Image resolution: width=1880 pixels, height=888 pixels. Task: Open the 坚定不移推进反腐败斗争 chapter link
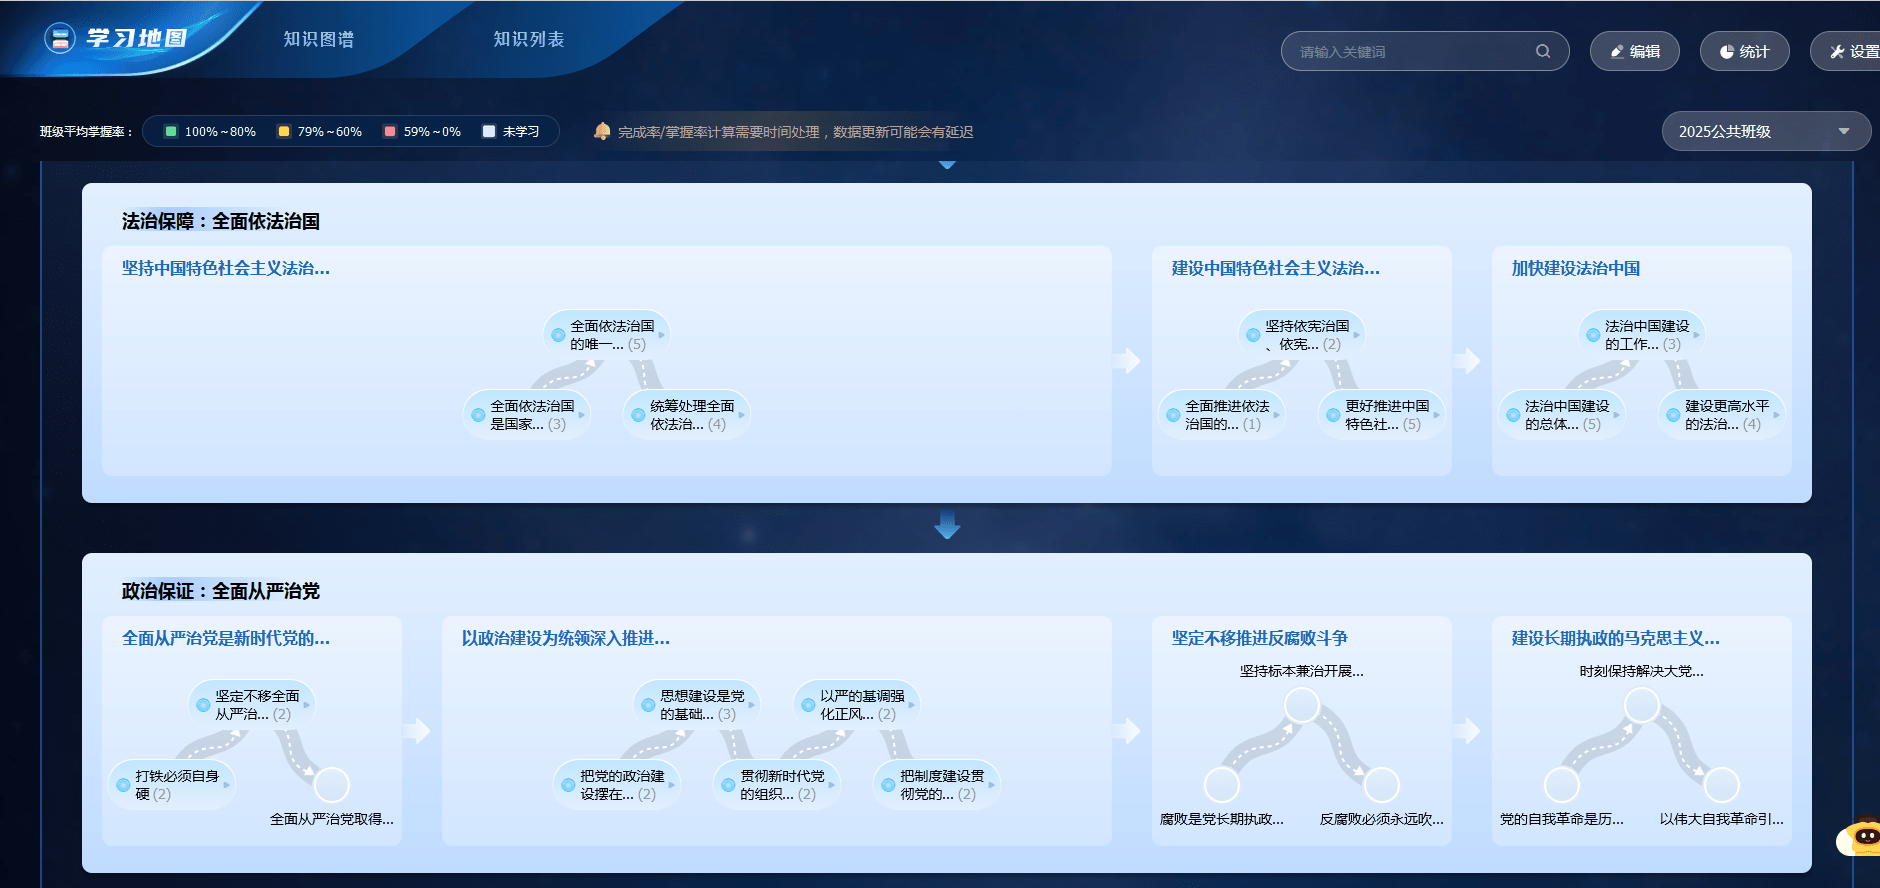coord(1259,638)
